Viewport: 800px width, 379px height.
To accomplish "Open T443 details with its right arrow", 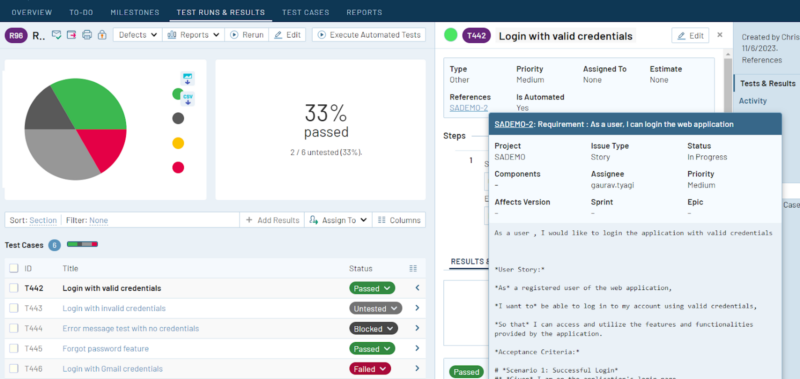I will point(417,308).
